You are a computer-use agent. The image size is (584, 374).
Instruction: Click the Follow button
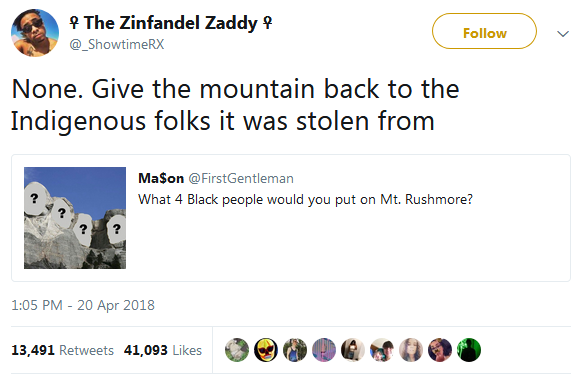point(484,31)
